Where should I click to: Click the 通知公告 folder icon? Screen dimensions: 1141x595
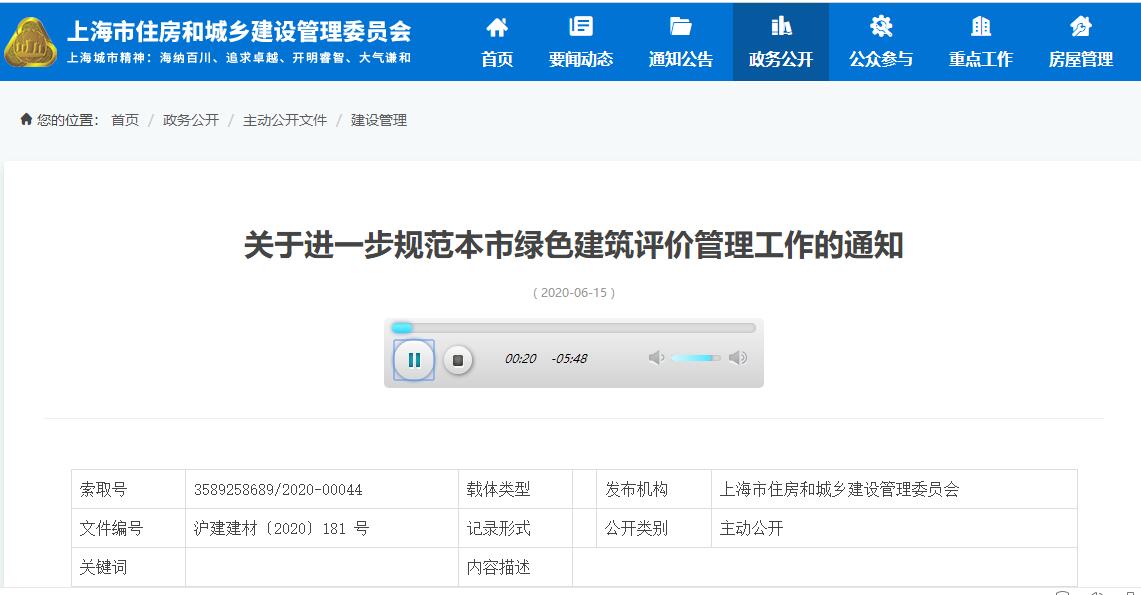click(680, 27)
